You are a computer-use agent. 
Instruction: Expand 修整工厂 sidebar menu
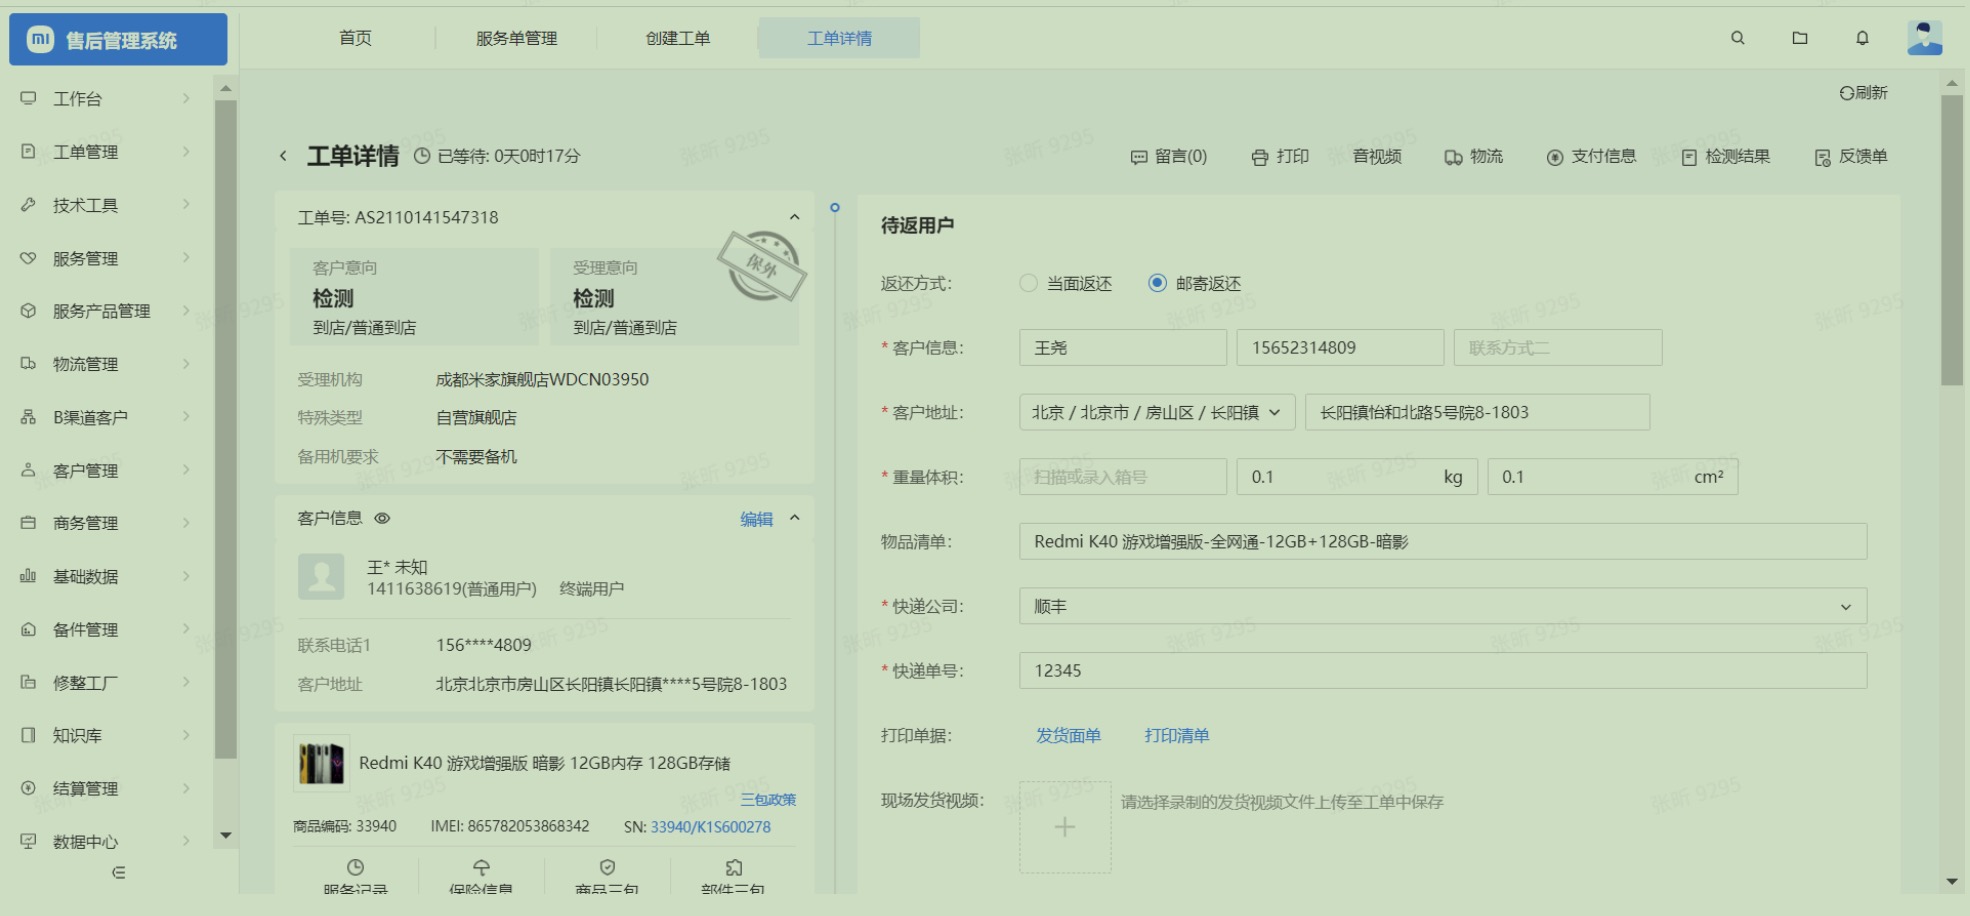pyautogui.click(x=106, y=683)
